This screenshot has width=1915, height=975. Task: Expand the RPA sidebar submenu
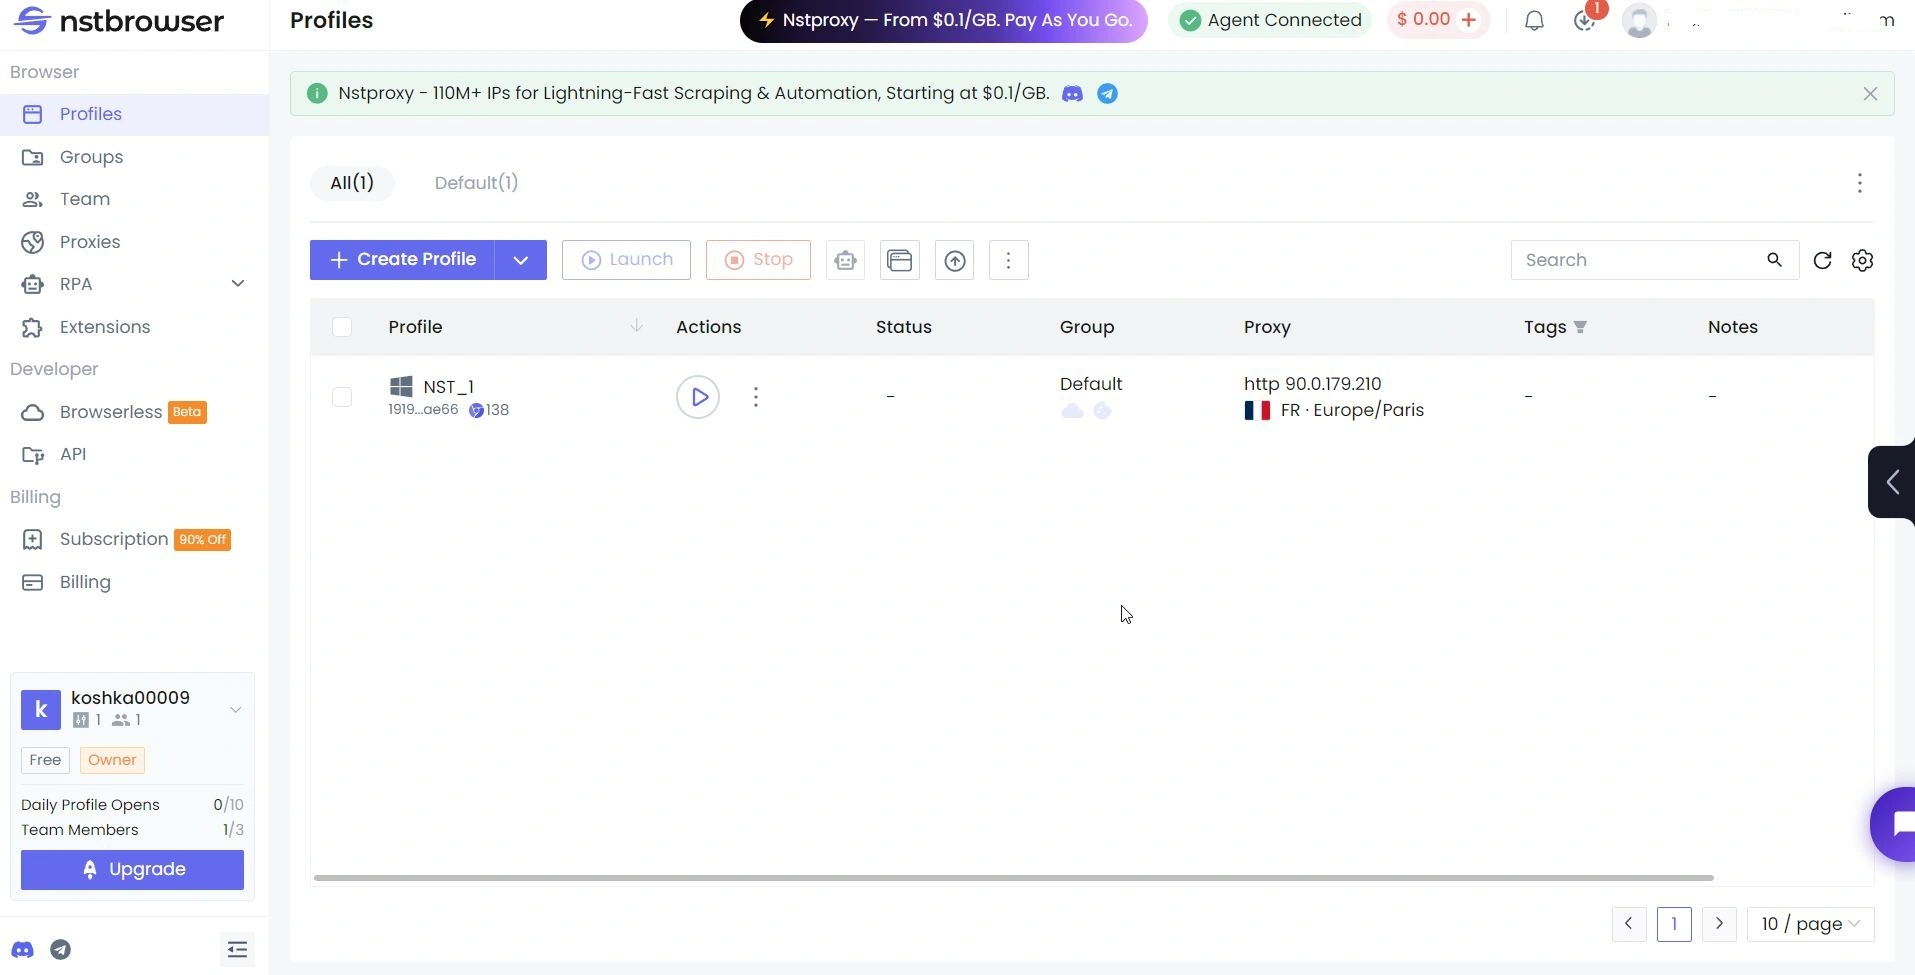[x=237, y=284]
